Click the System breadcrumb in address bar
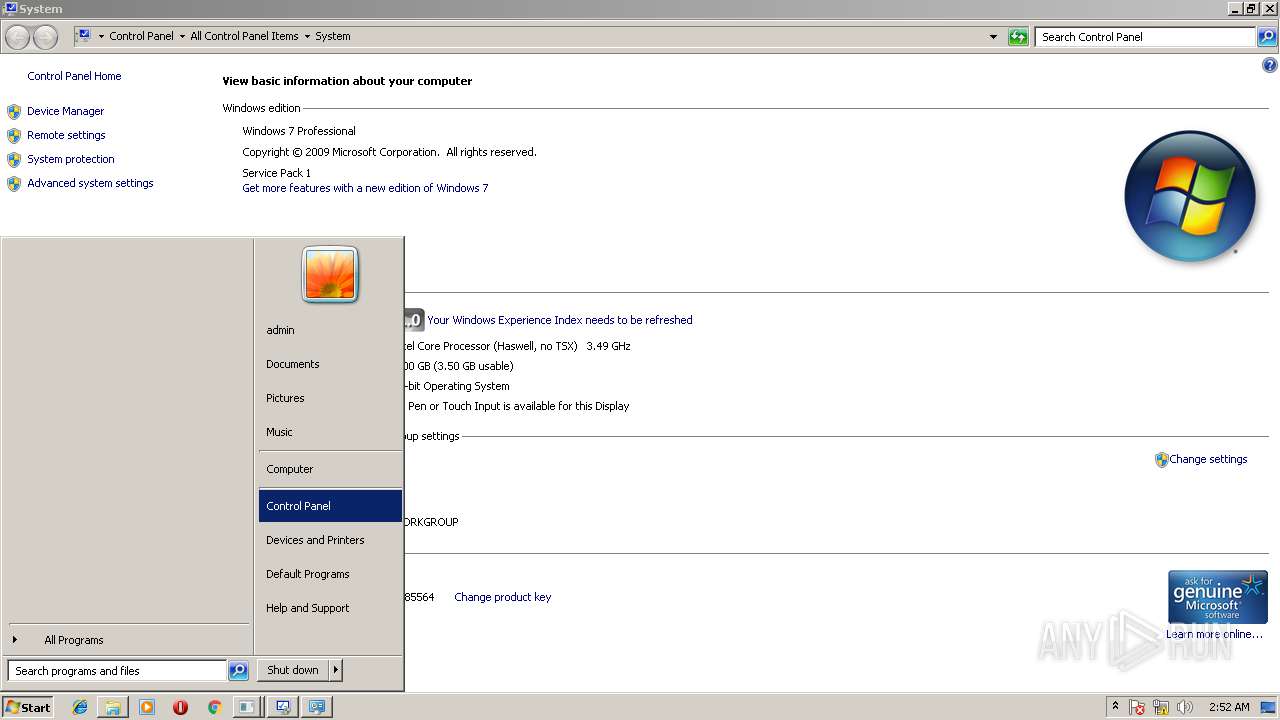This screenshot has height=720, width=1280. [333, 36]
